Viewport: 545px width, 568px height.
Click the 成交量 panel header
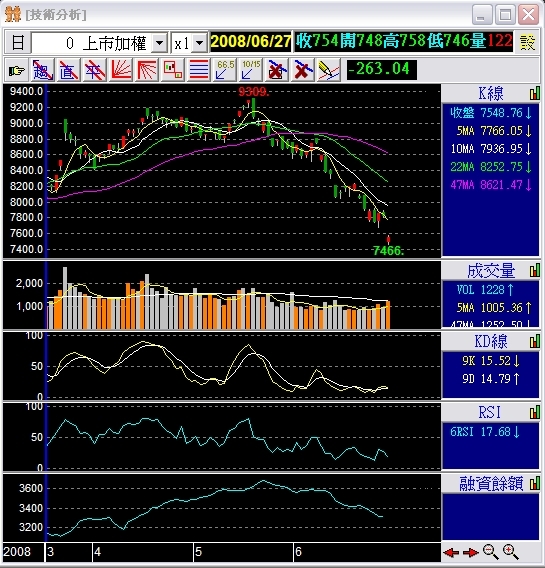click(x=491, y=270)
